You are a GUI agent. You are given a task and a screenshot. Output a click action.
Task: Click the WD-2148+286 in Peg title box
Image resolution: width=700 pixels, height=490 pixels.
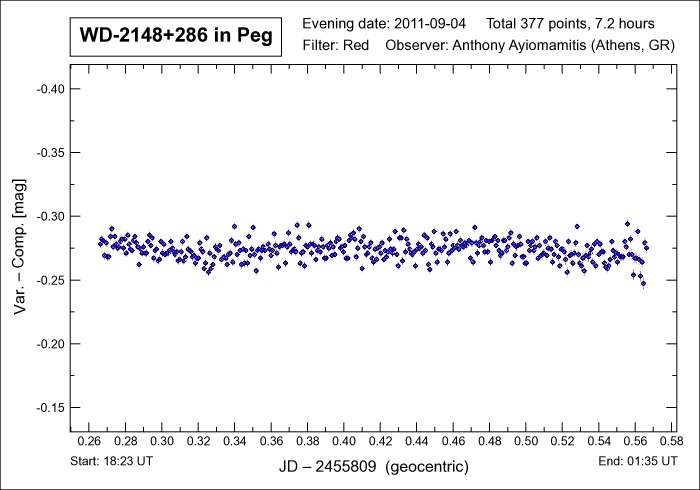(176, 37)
